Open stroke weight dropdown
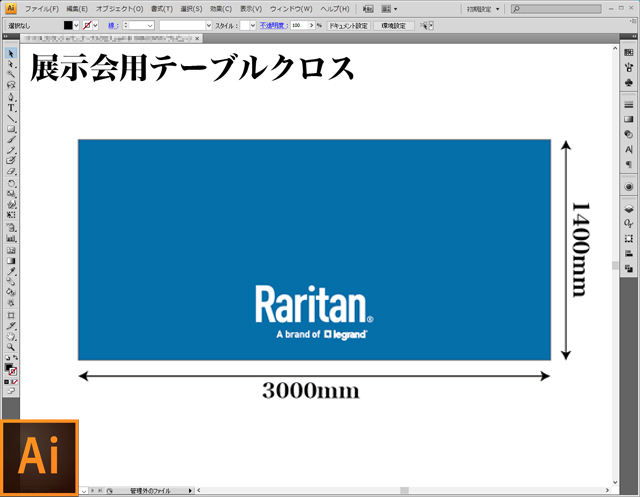The height and width of the screenshot is (497, 640). tap(150, 25)
